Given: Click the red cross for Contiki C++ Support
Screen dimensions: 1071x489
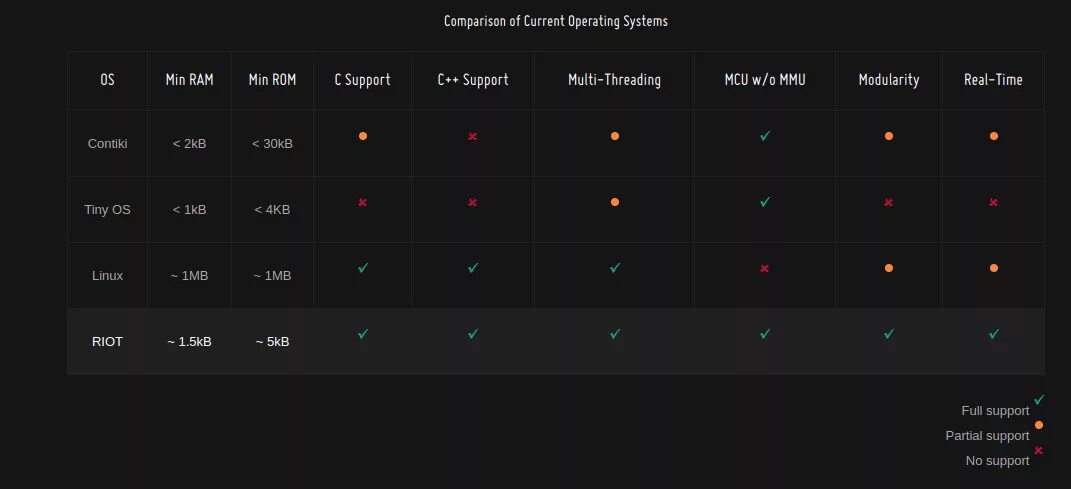Looking at the screenshot, I should (x=473, y=137).
